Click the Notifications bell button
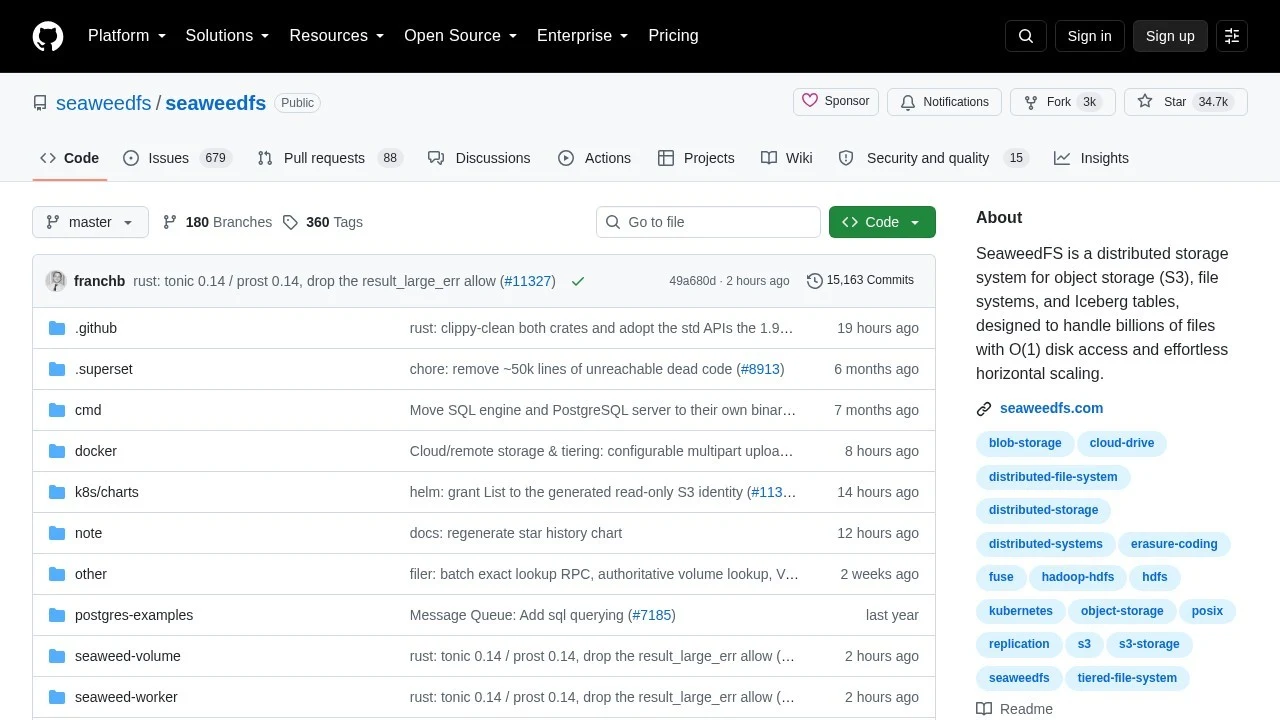The width and height of the screenshot is (1280, 720). click(x=945, y=102)
